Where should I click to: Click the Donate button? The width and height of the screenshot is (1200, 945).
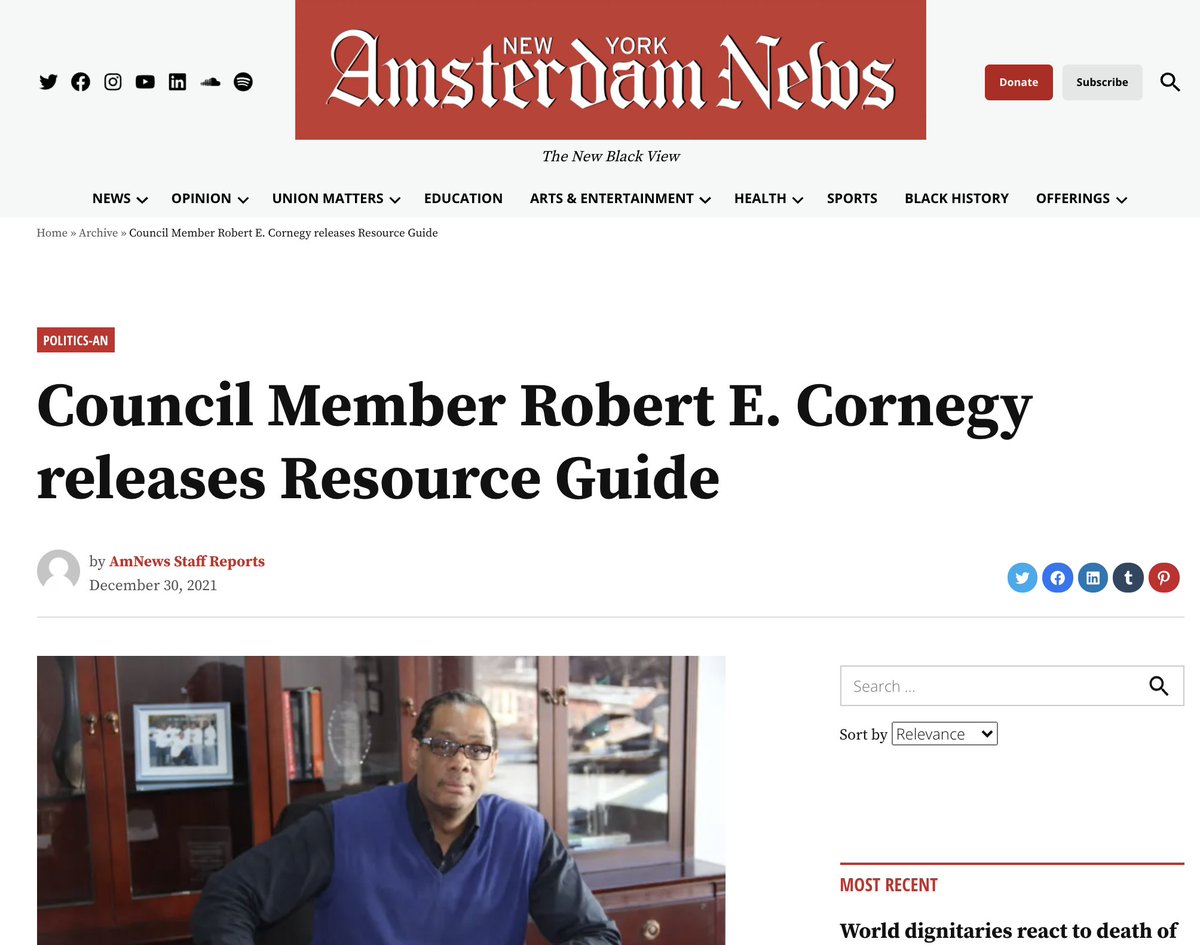point(1019,82)
